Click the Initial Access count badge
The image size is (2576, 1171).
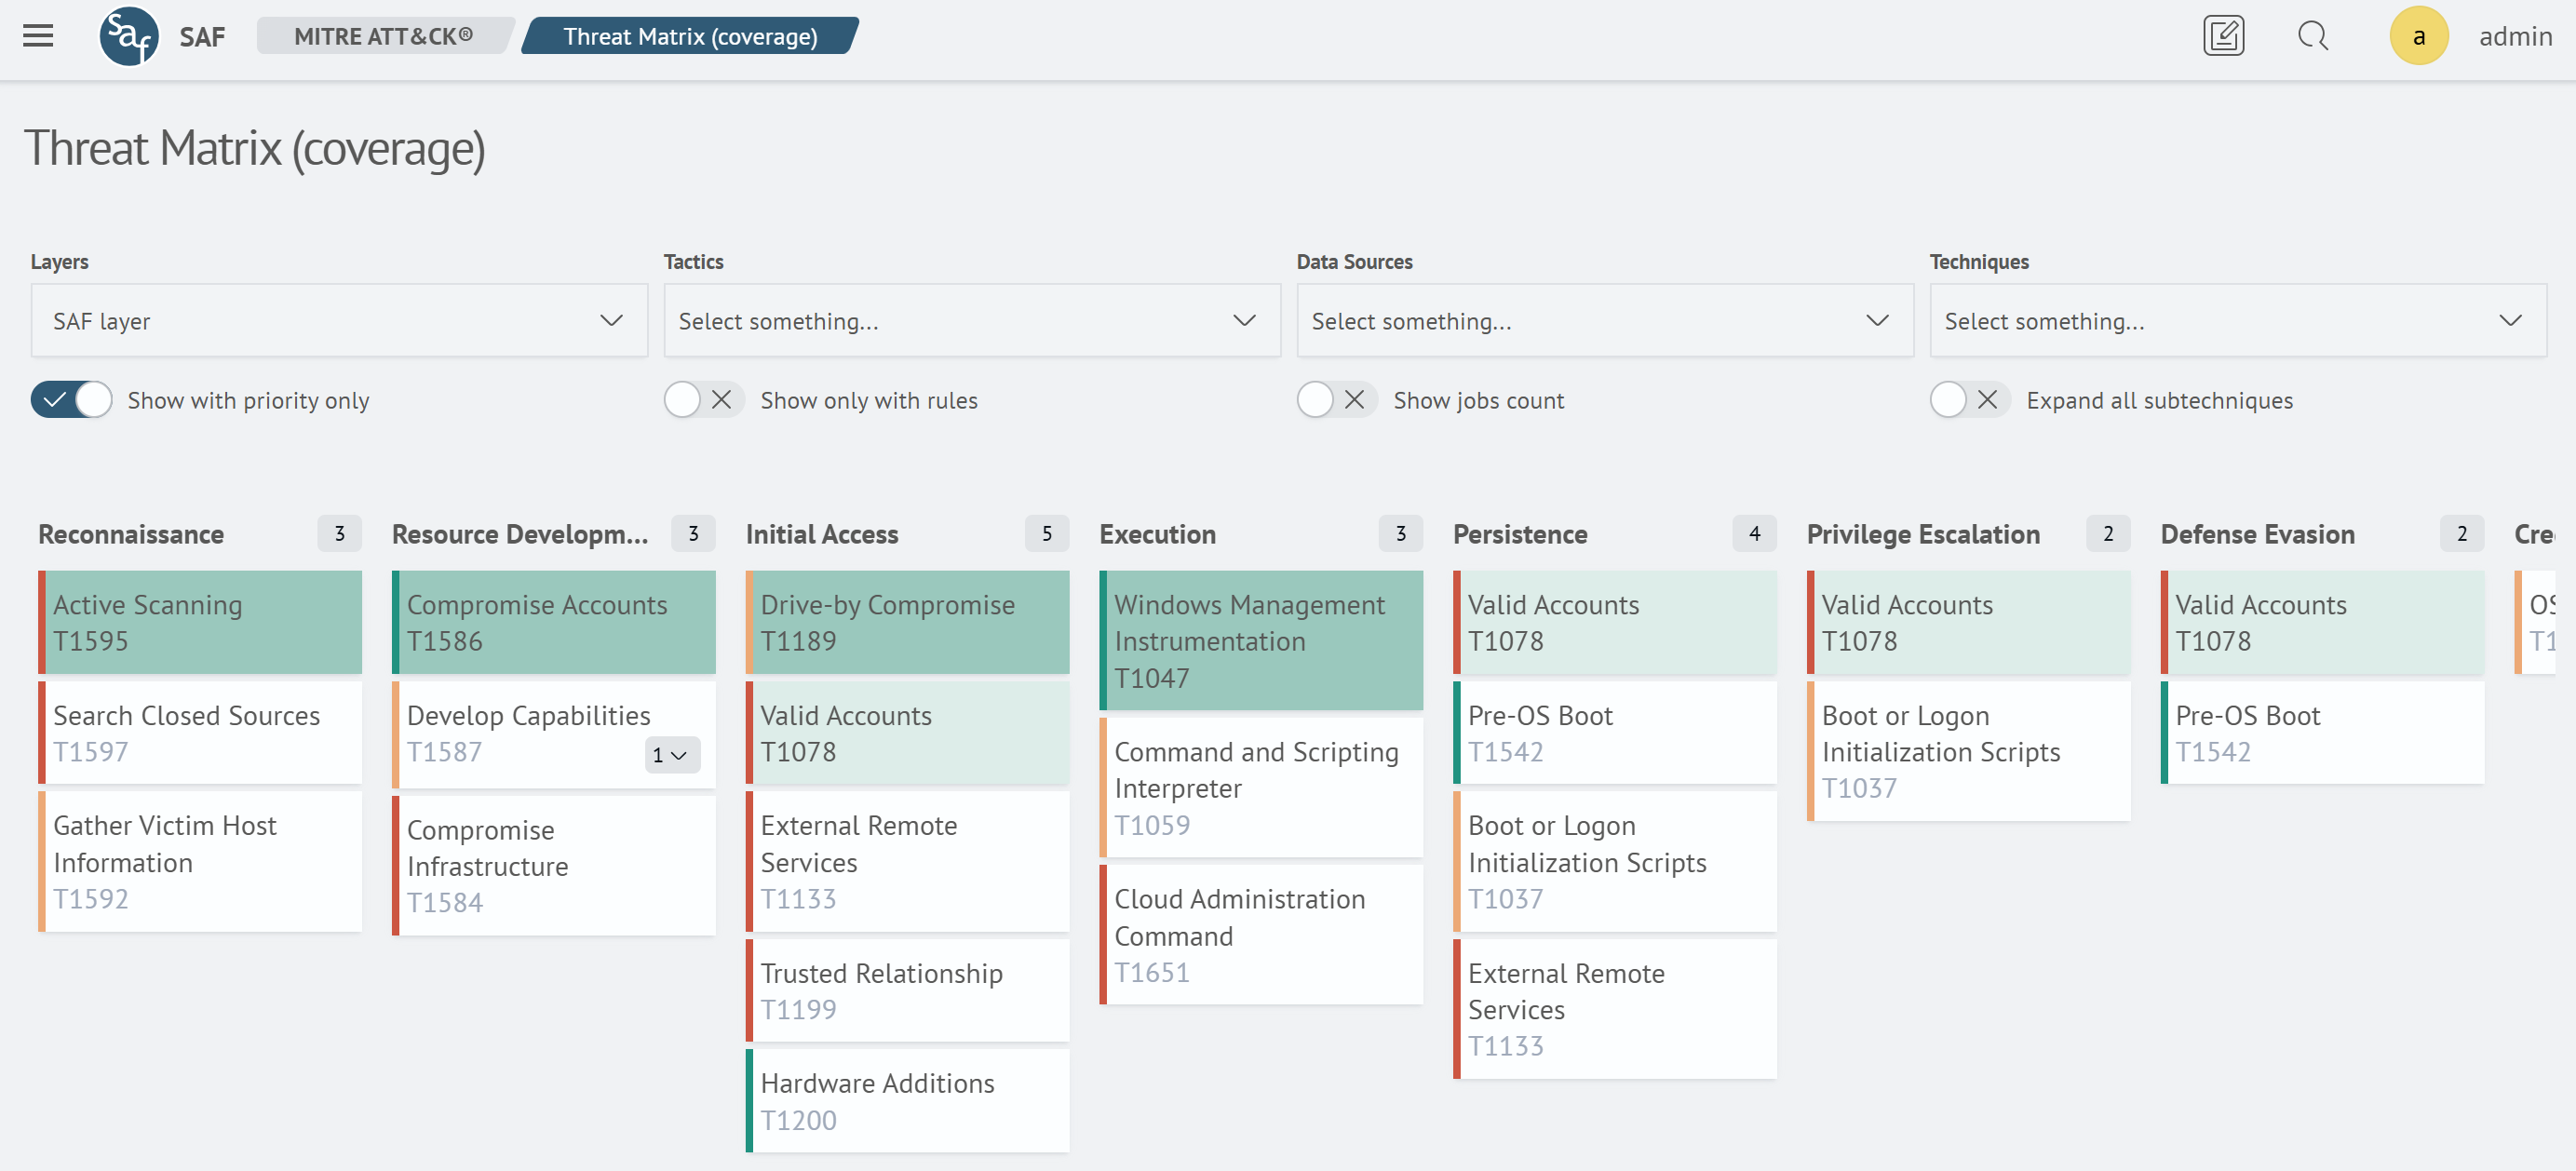click(x=1046, y=534)
